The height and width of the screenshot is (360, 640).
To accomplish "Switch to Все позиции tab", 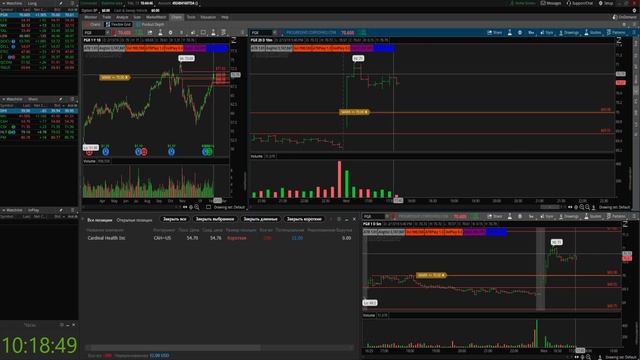I will click(100, 220).
